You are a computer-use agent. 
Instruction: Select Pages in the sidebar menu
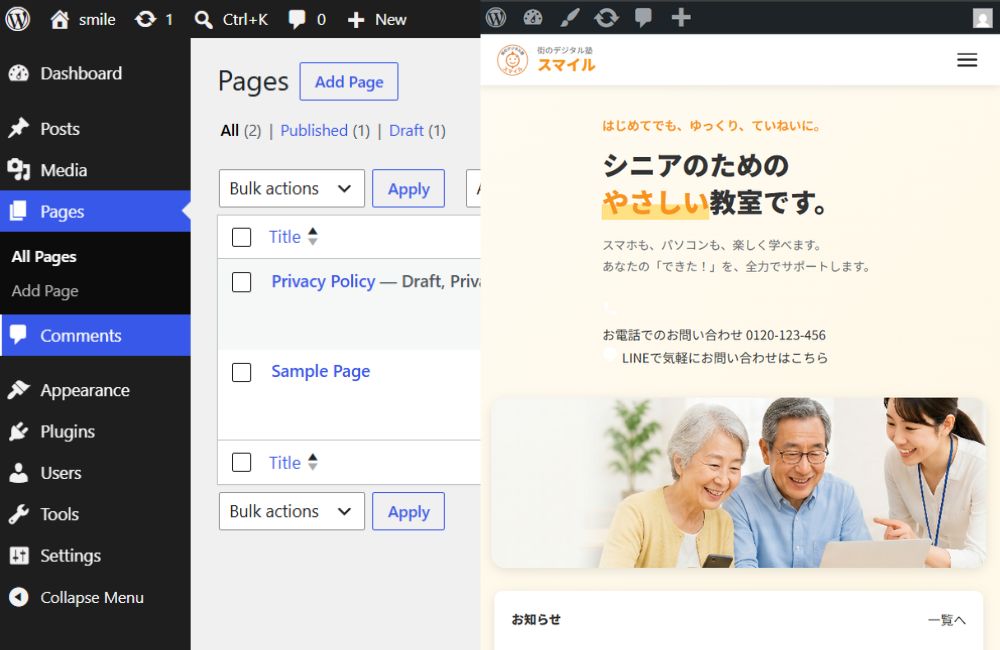point(95,211)
